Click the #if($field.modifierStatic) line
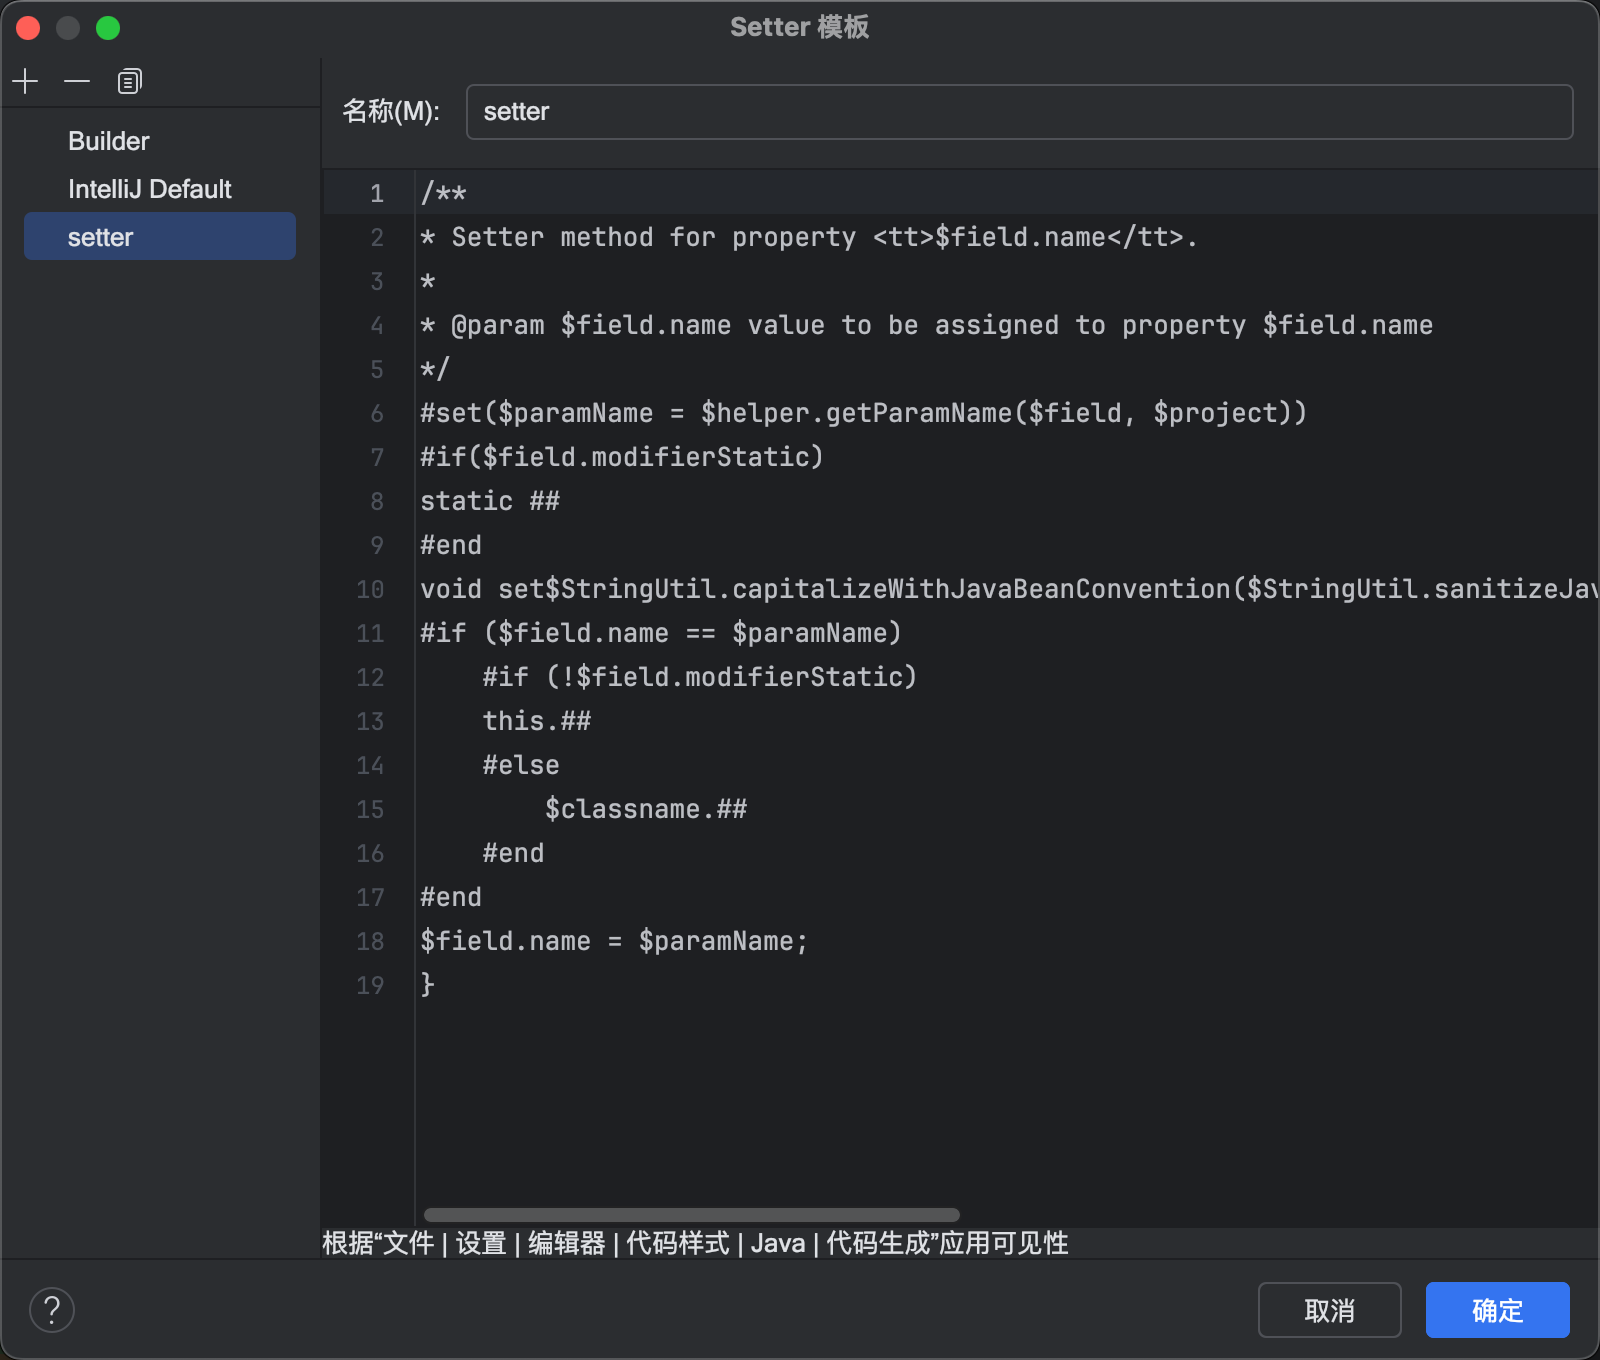Viewport: 1600px width, 1360px height. click(x=620, y=456)
